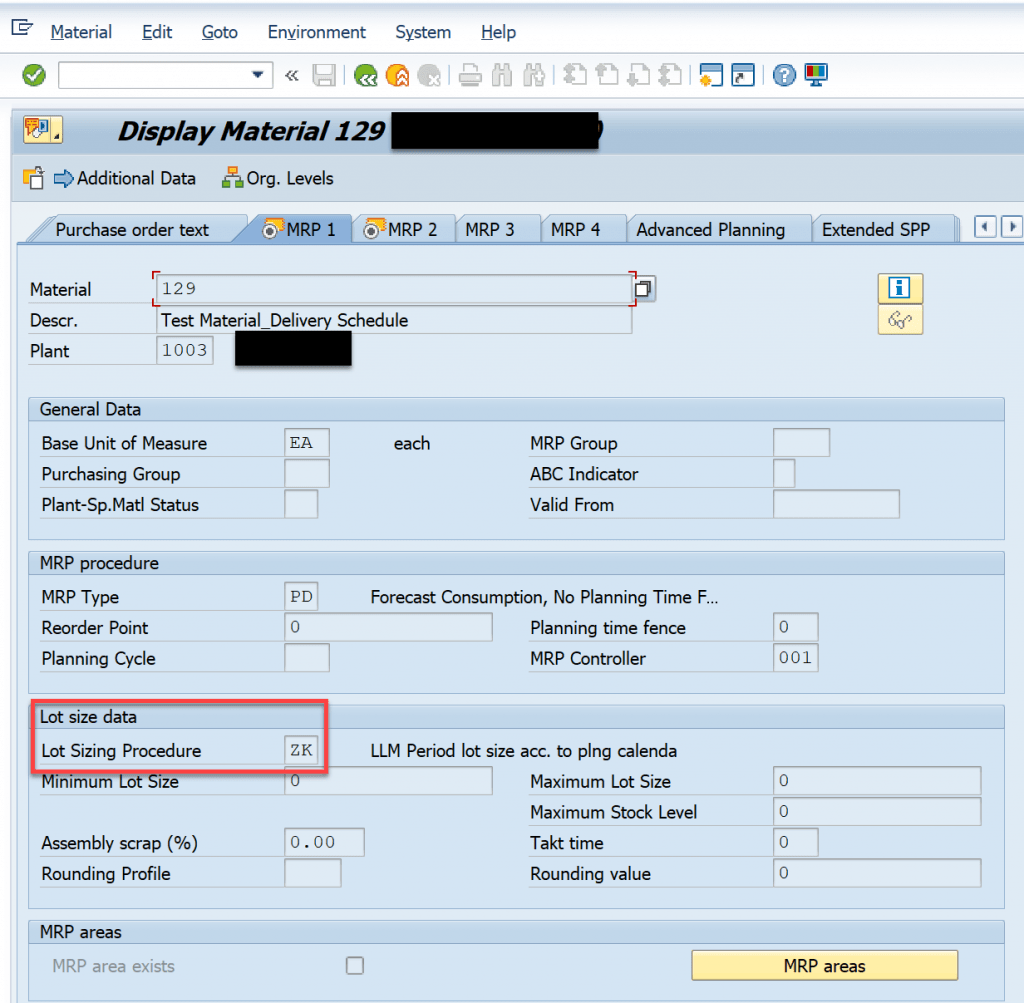Click the MRP Type field PD
Viewport: 1024px width, 1003px height.
(301, 596)
